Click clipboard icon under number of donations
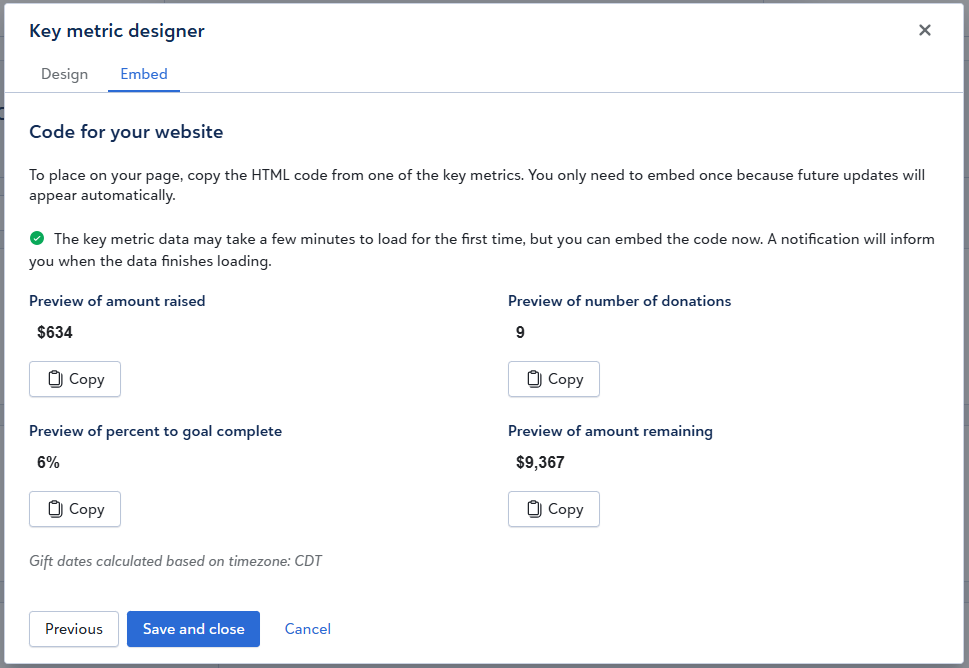Viewport: 969px width, 668px height. pyautogui.click(x=535, y=379)
